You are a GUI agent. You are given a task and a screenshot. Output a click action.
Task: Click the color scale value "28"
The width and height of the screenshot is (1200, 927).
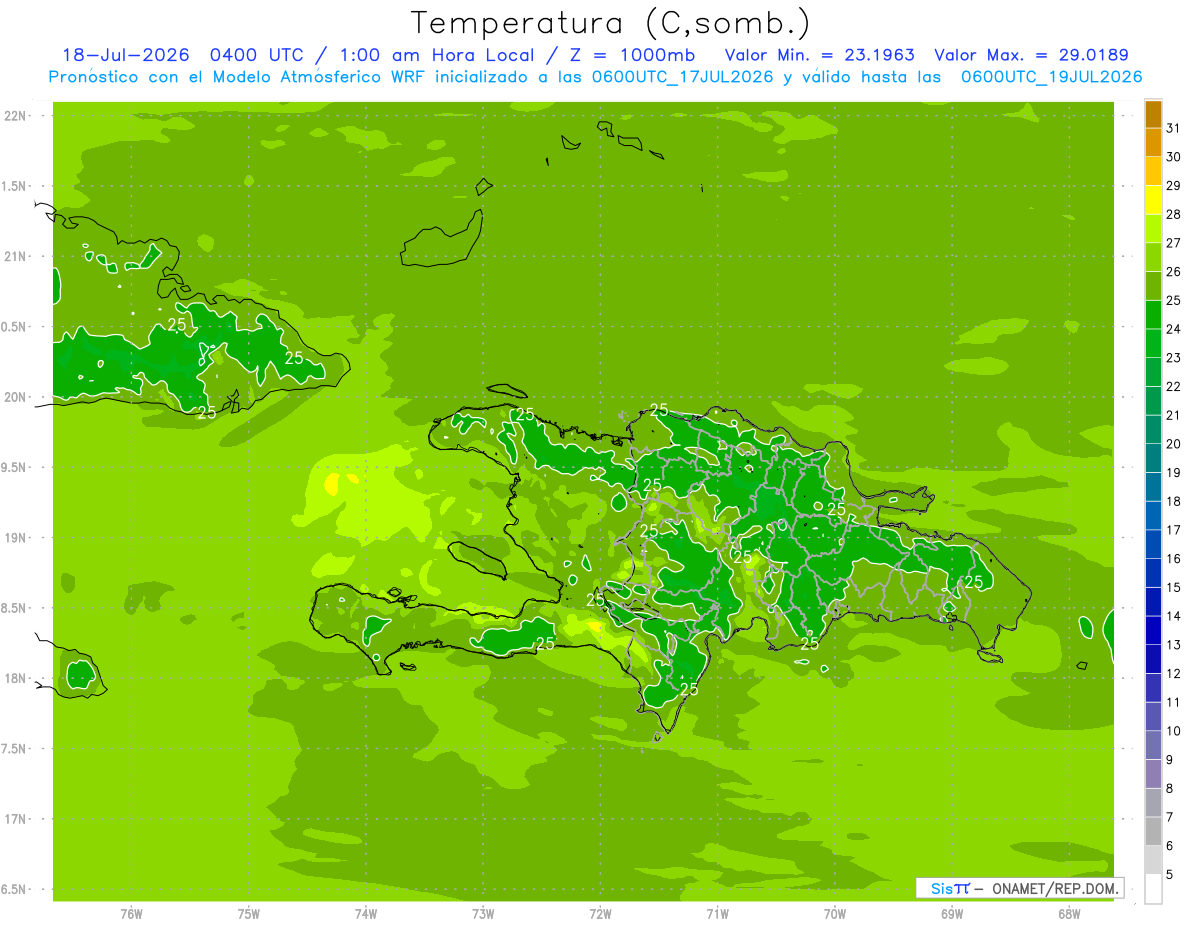click(x=1174, y=214)
